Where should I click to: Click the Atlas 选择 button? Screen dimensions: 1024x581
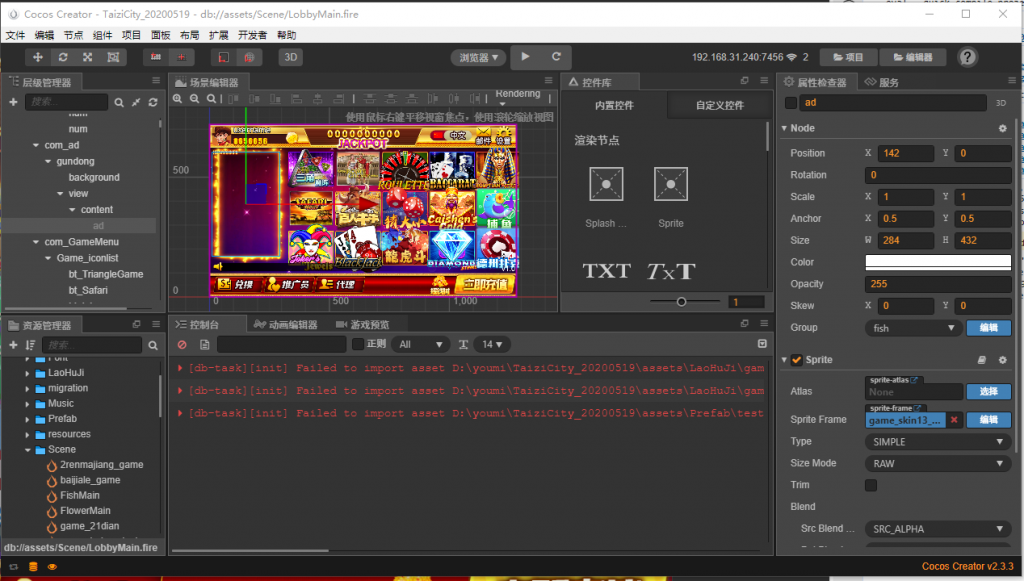pyautogui.click(x=989, y=391)
